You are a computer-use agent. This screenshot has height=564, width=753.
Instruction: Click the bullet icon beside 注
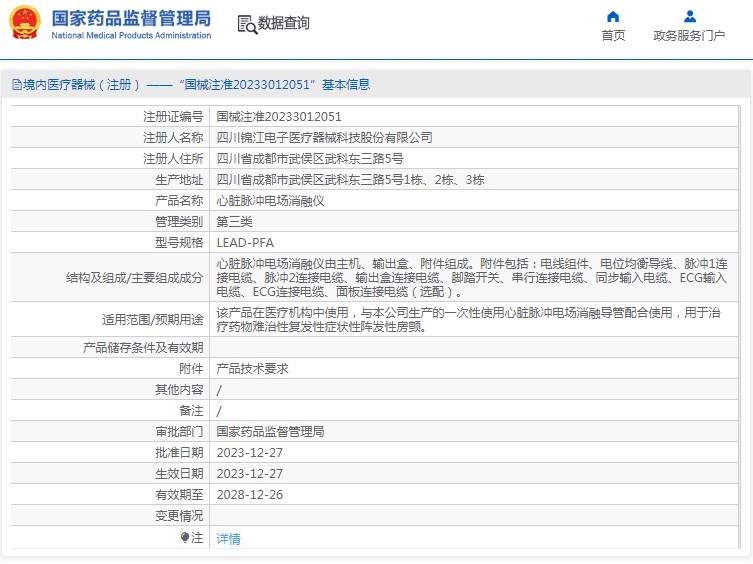(185, 538)
